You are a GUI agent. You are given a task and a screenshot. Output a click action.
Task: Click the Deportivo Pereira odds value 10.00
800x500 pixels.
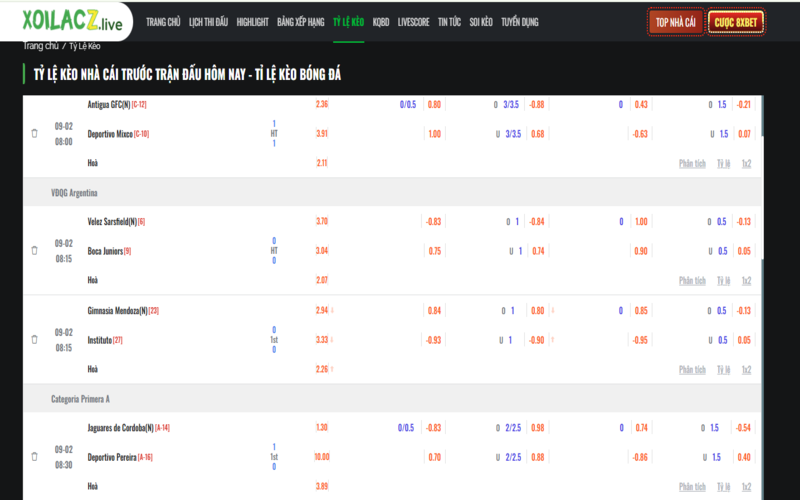pos(322,457)
